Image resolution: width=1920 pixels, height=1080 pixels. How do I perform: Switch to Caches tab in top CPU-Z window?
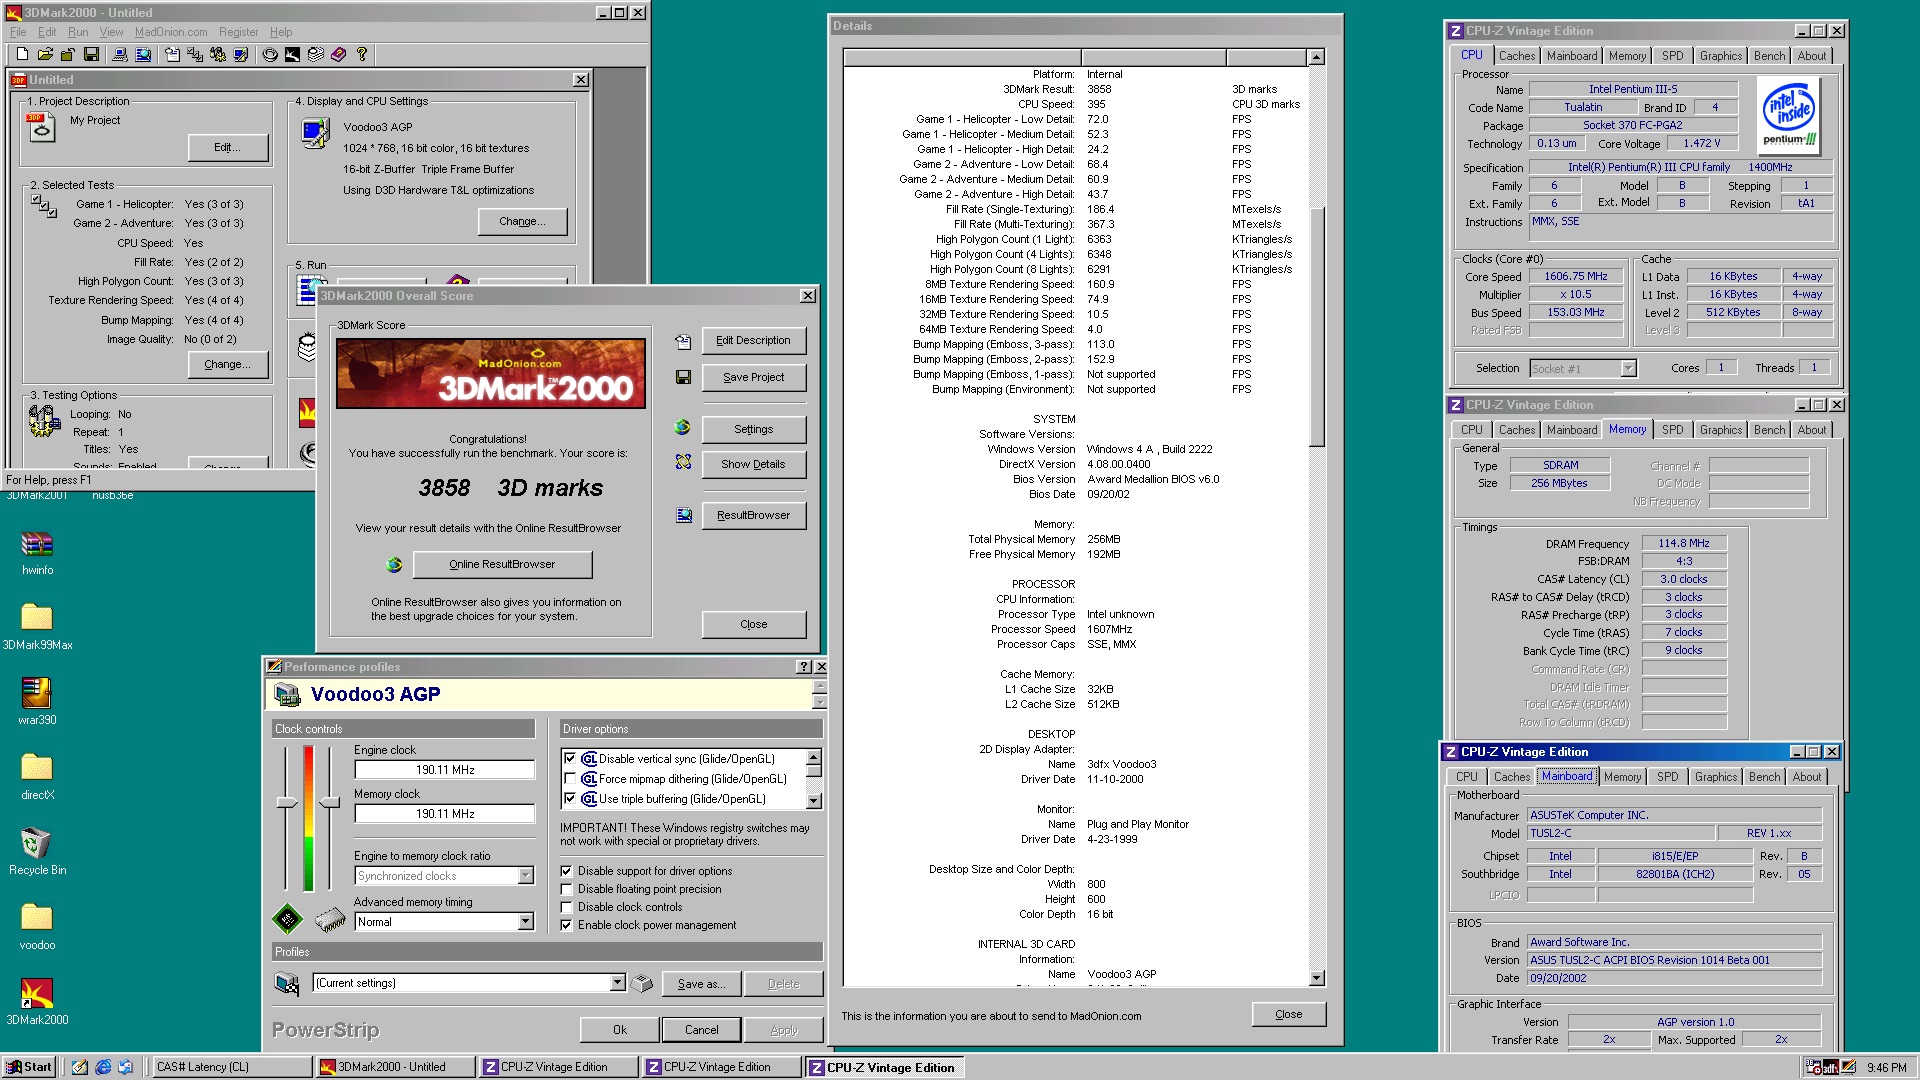[x=1516, y=56]
